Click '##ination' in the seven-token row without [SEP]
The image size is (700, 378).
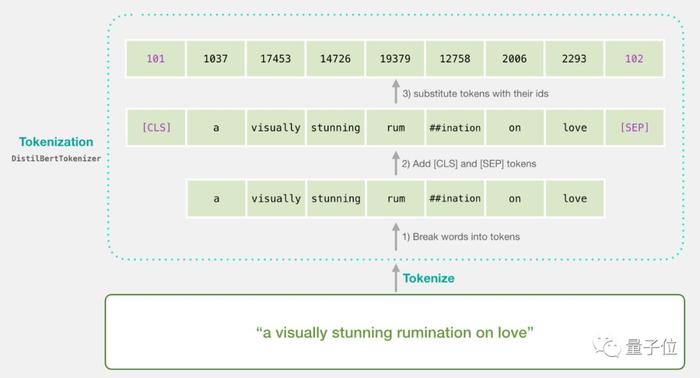tap(455, 199)
